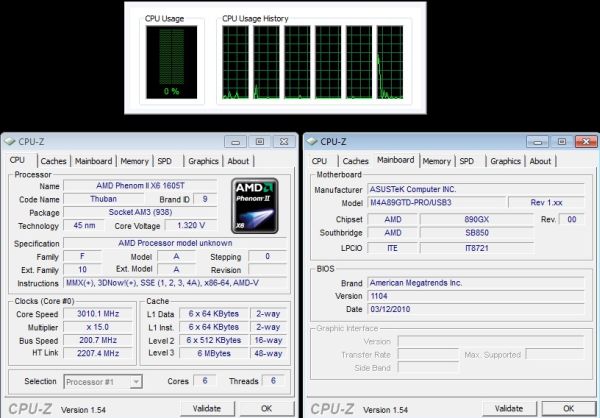
Task: Open Memory tab in right CPU-Z window
Action: click(437, 161)
